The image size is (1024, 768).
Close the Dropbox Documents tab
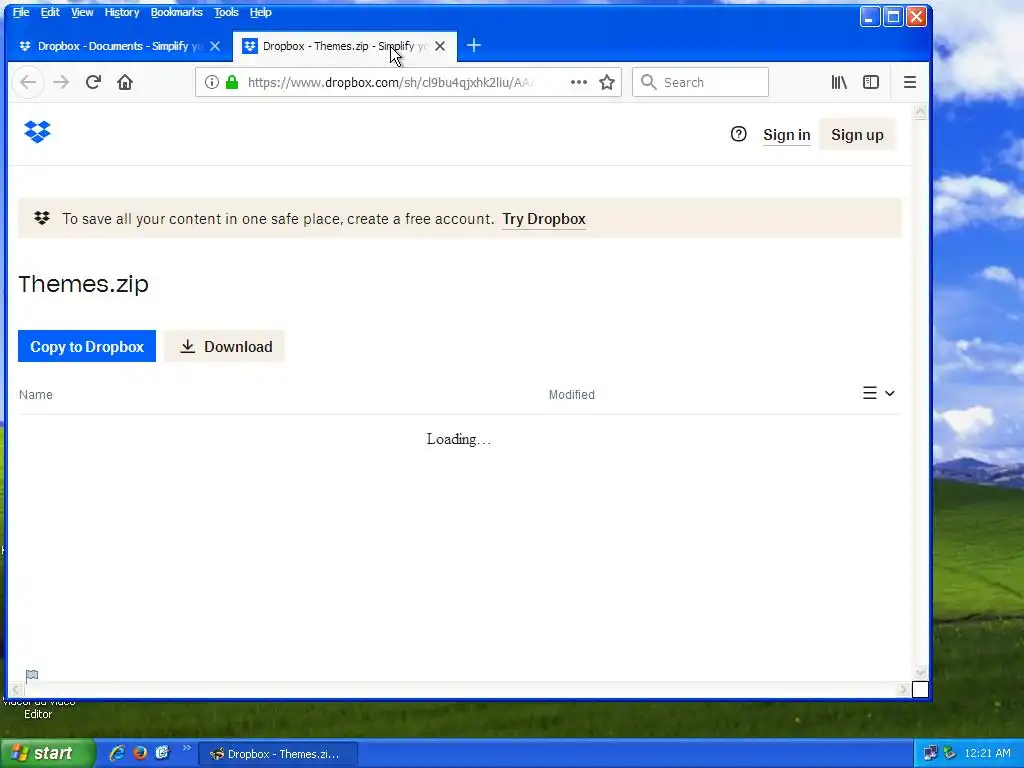(x=215, y=46)
